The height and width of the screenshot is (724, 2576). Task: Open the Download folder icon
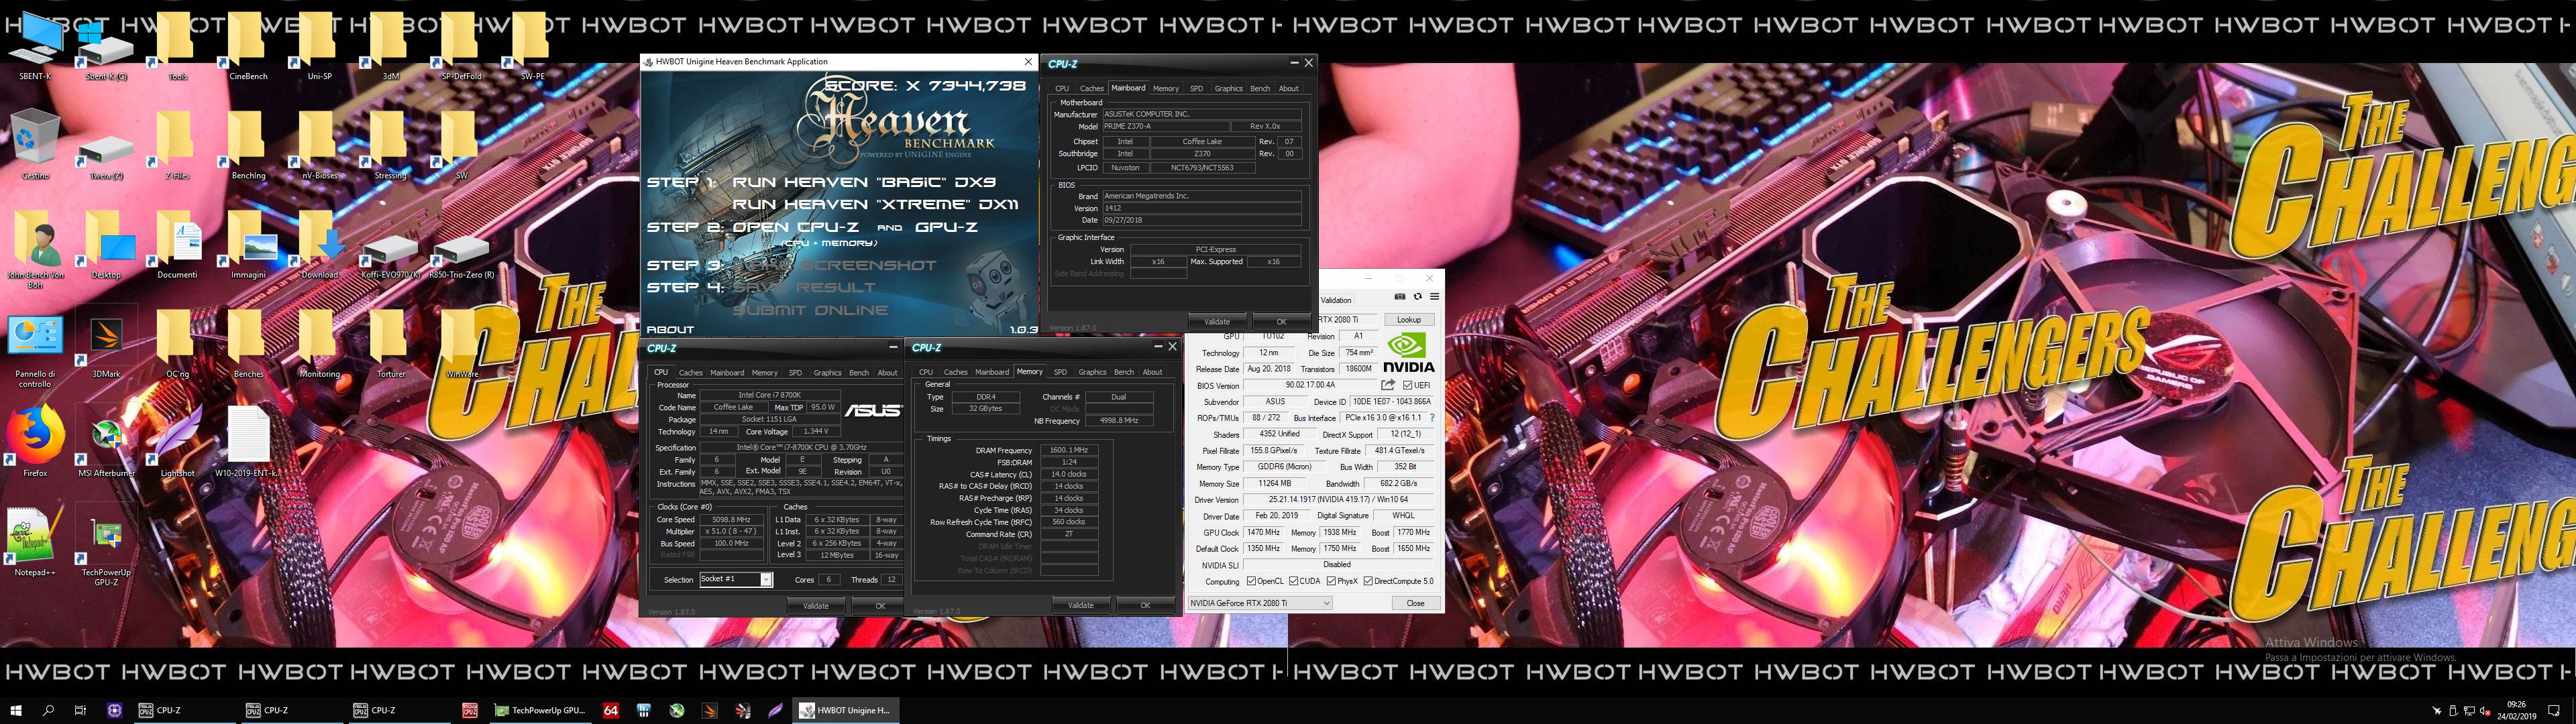[x=319, y=245]
